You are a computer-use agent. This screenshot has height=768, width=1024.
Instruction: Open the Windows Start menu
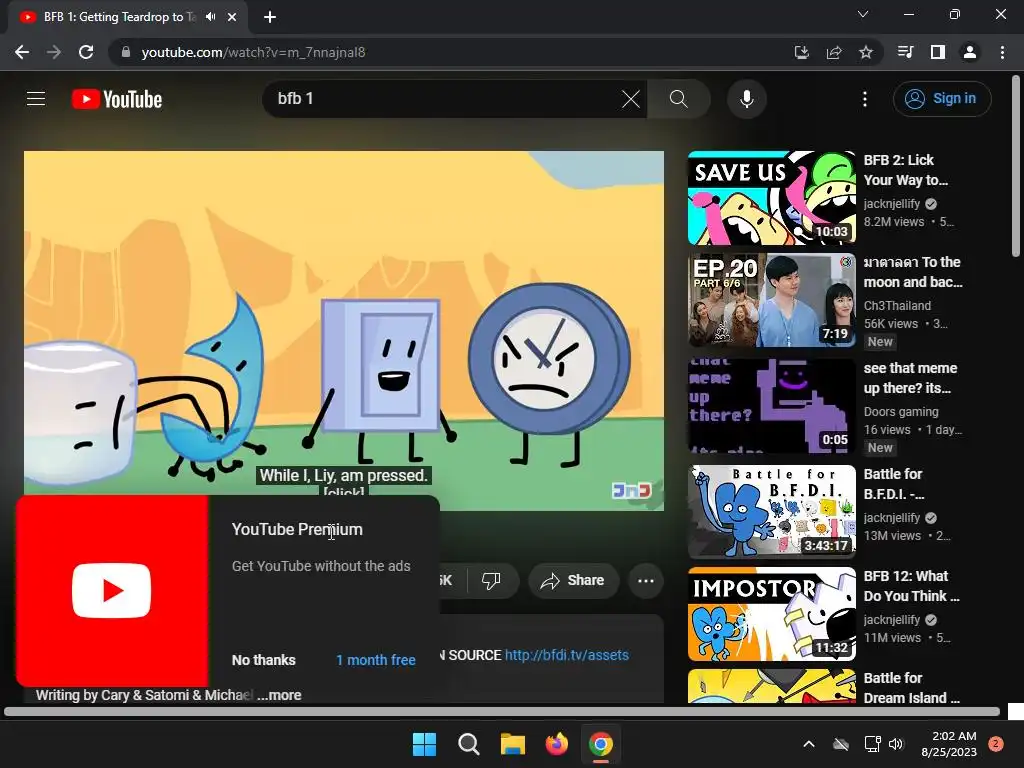(424, 744)
